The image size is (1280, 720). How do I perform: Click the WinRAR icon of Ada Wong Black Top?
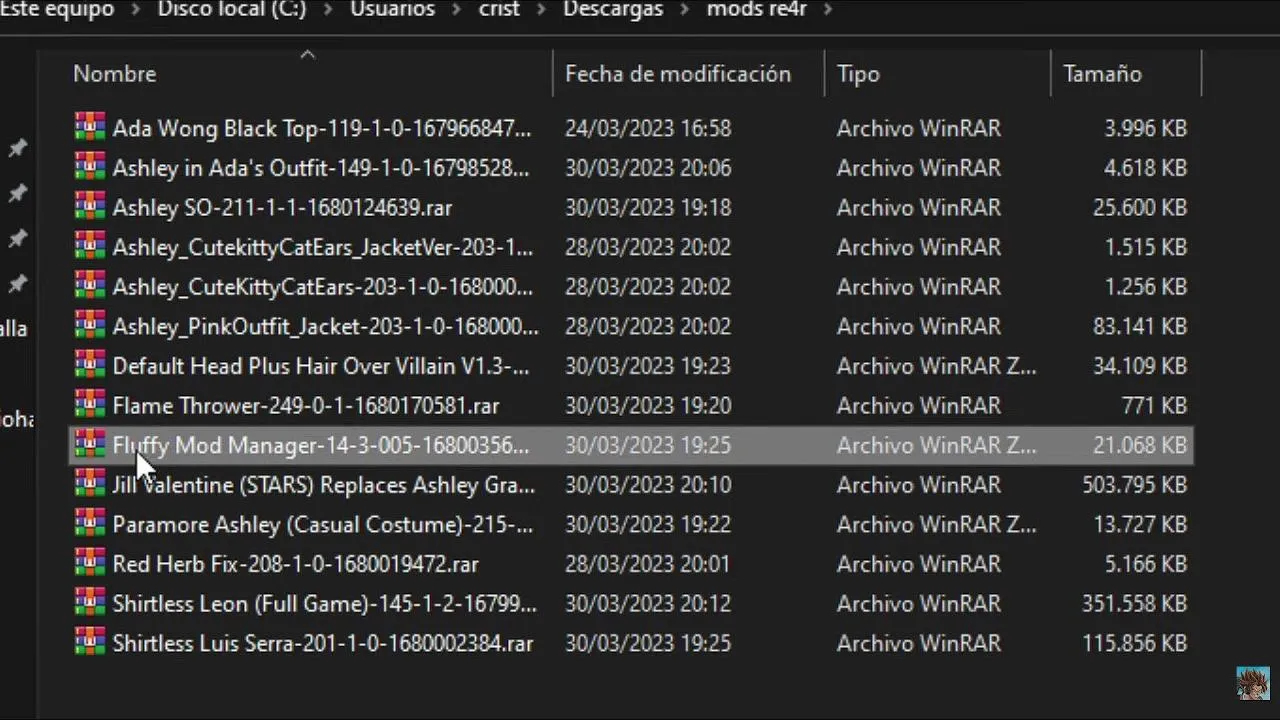pyautogui.click(x=89, y=127)
